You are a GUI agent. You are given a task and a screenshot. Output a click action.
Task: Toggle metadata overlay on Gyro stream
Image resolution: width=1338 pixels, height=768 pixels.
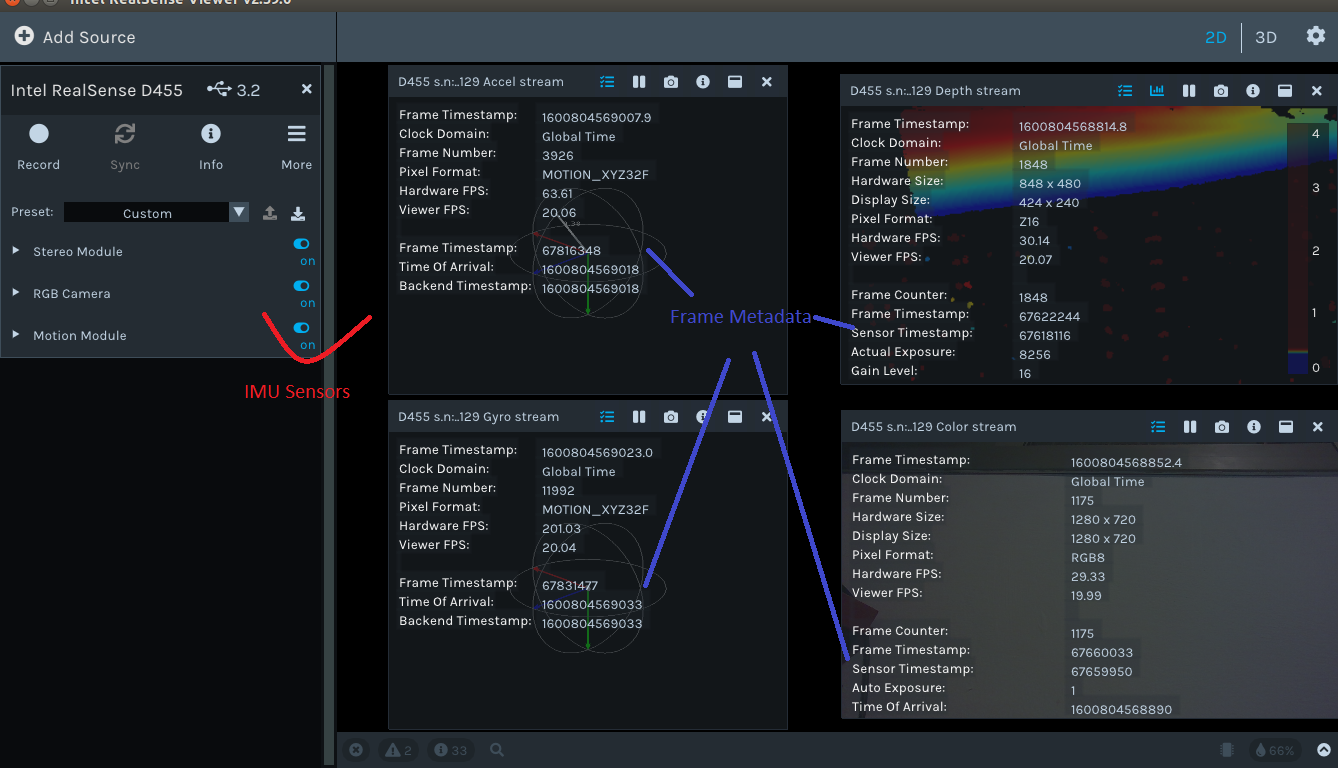[607, 417]
